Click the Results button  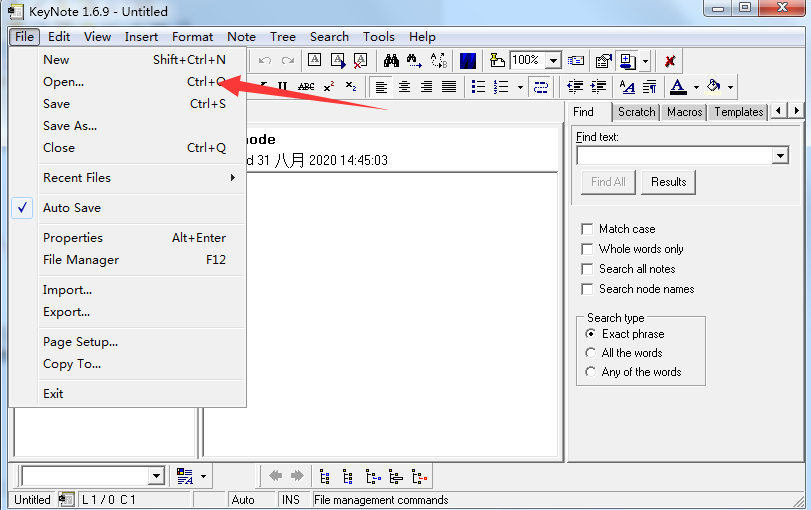click(668, 182)
